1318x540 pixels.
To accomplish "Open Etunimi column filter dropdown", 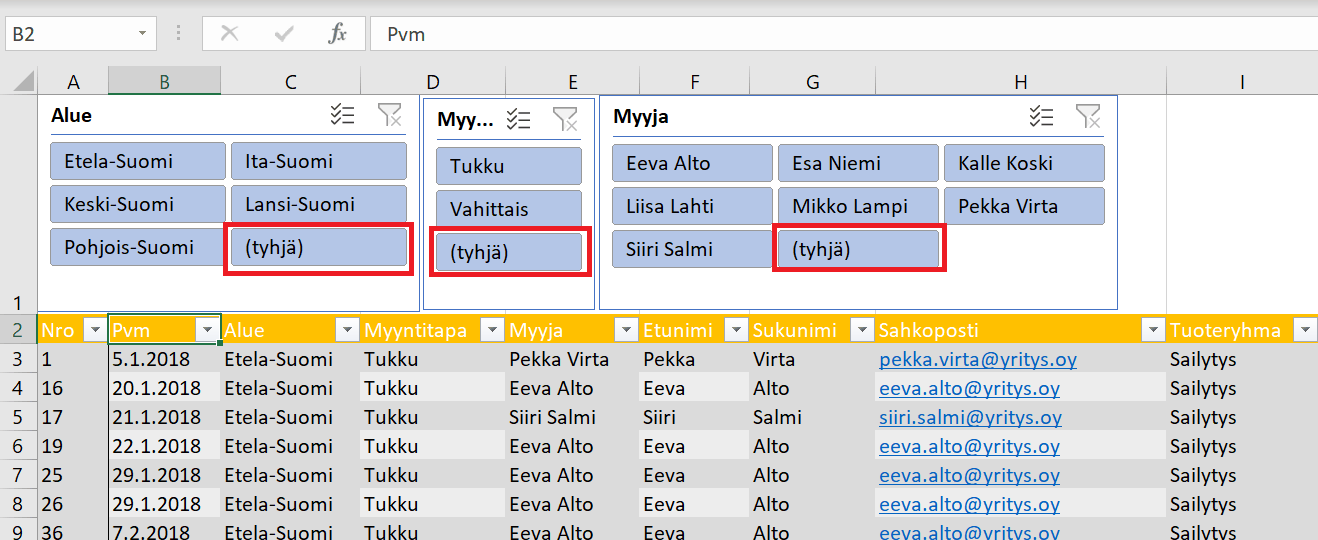I will coord(735,330).
